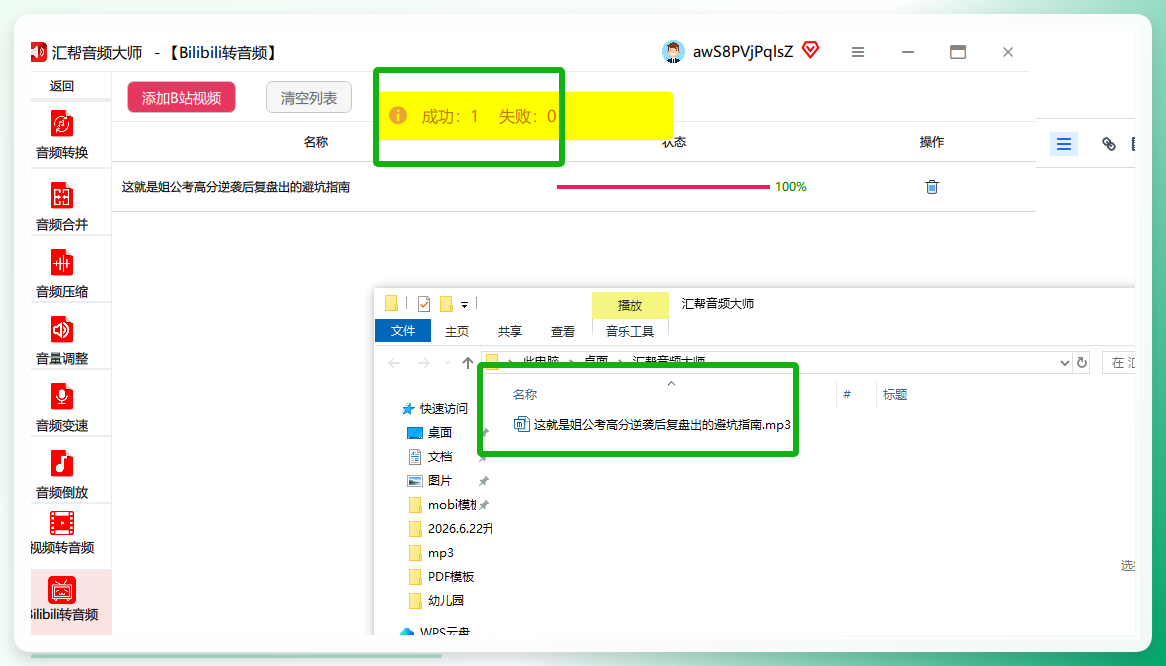Click the # column header in Explorer
Screen dimensions: 1166x666
(846, 395)
